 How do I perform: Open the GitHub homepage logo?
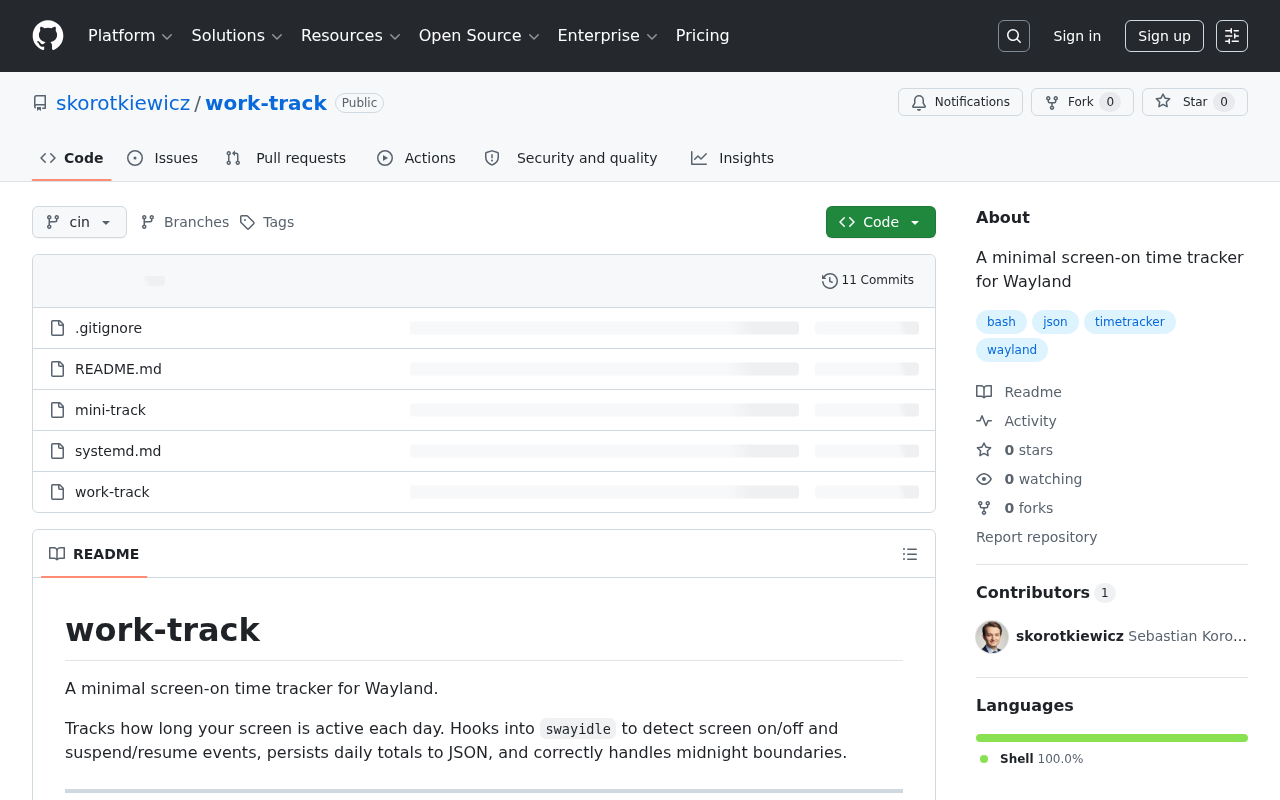point(48,36)
